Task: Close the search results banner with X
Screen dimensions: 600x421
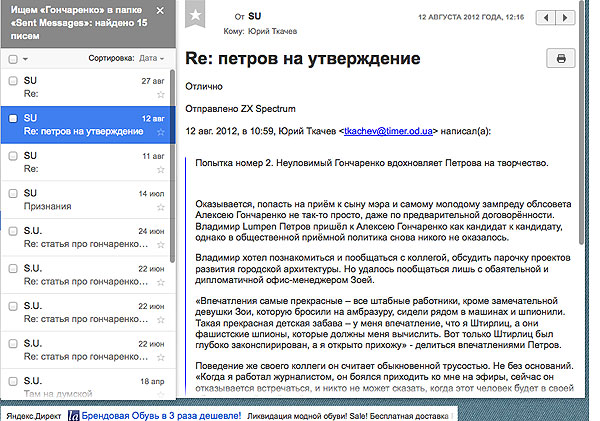Action: (x=159, y=11)
